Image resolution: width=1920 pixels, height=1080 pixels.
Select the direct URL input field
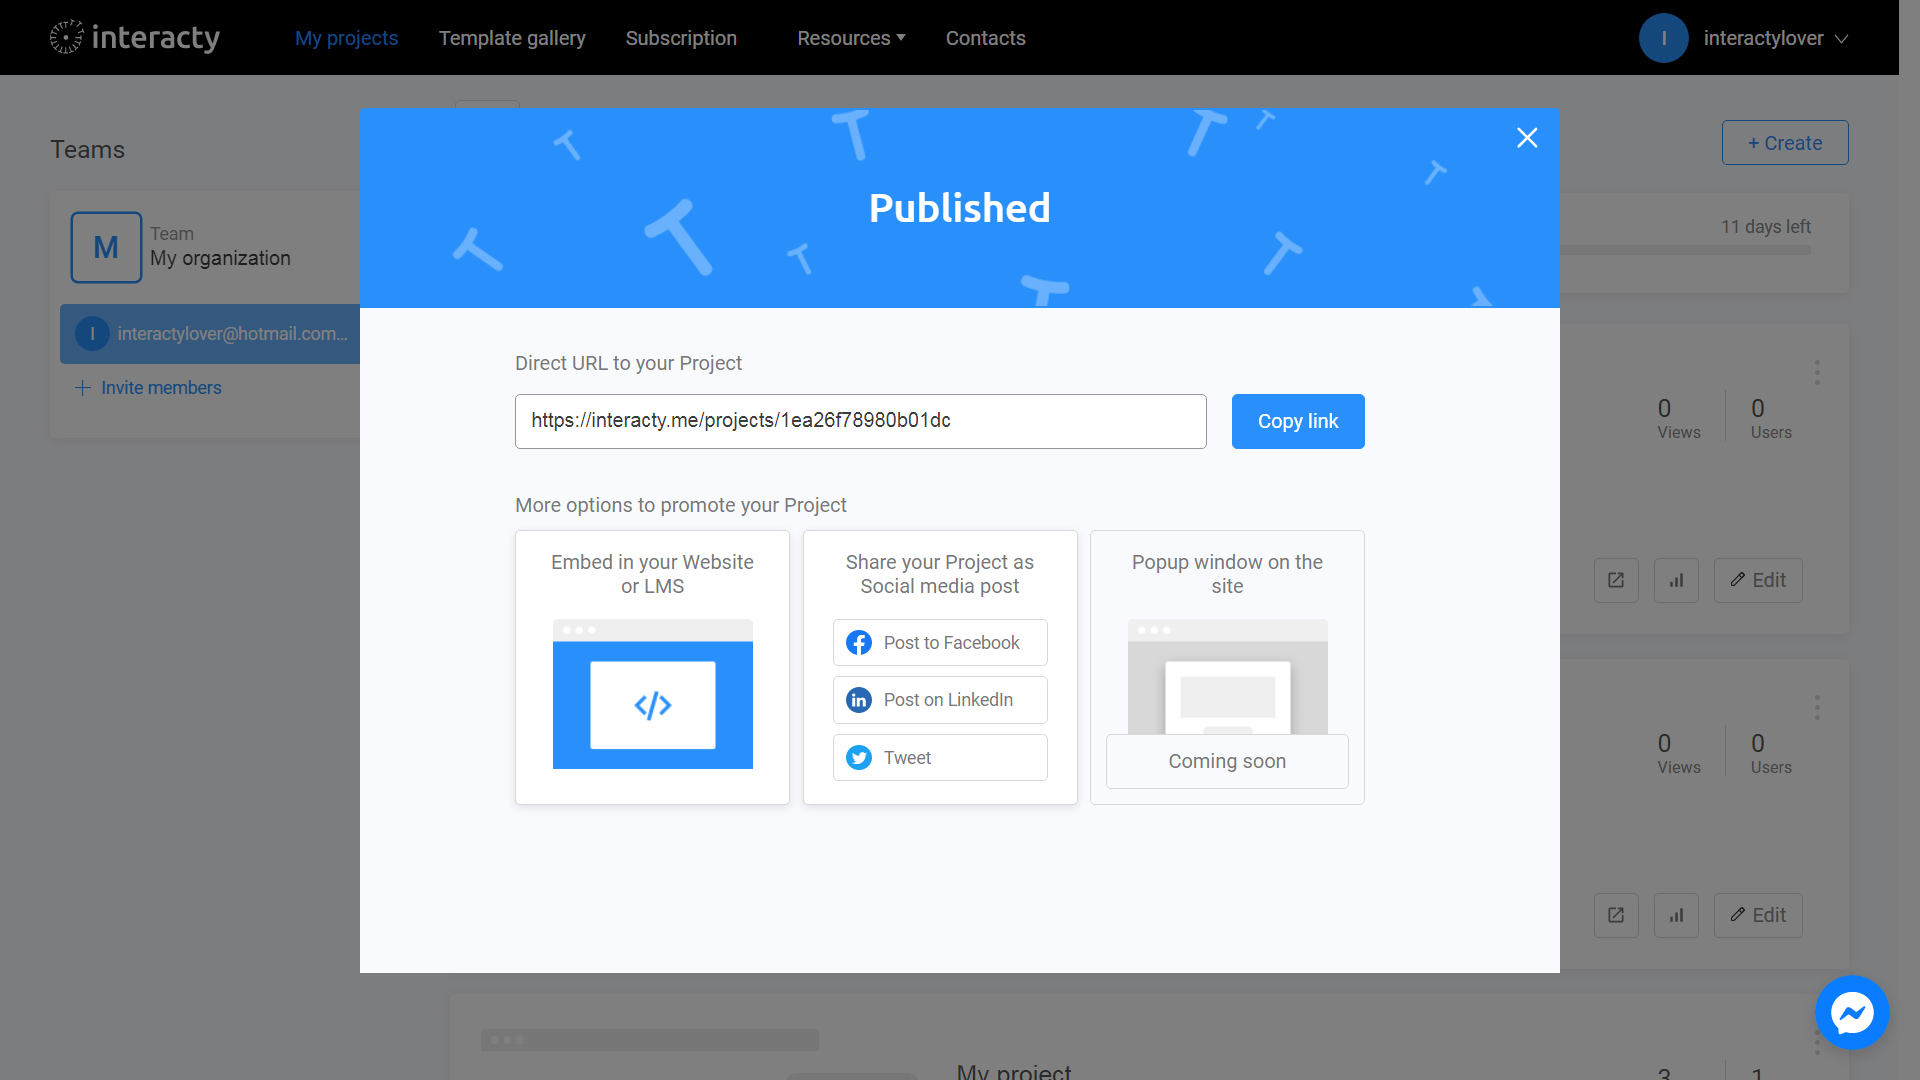[860, 421]
